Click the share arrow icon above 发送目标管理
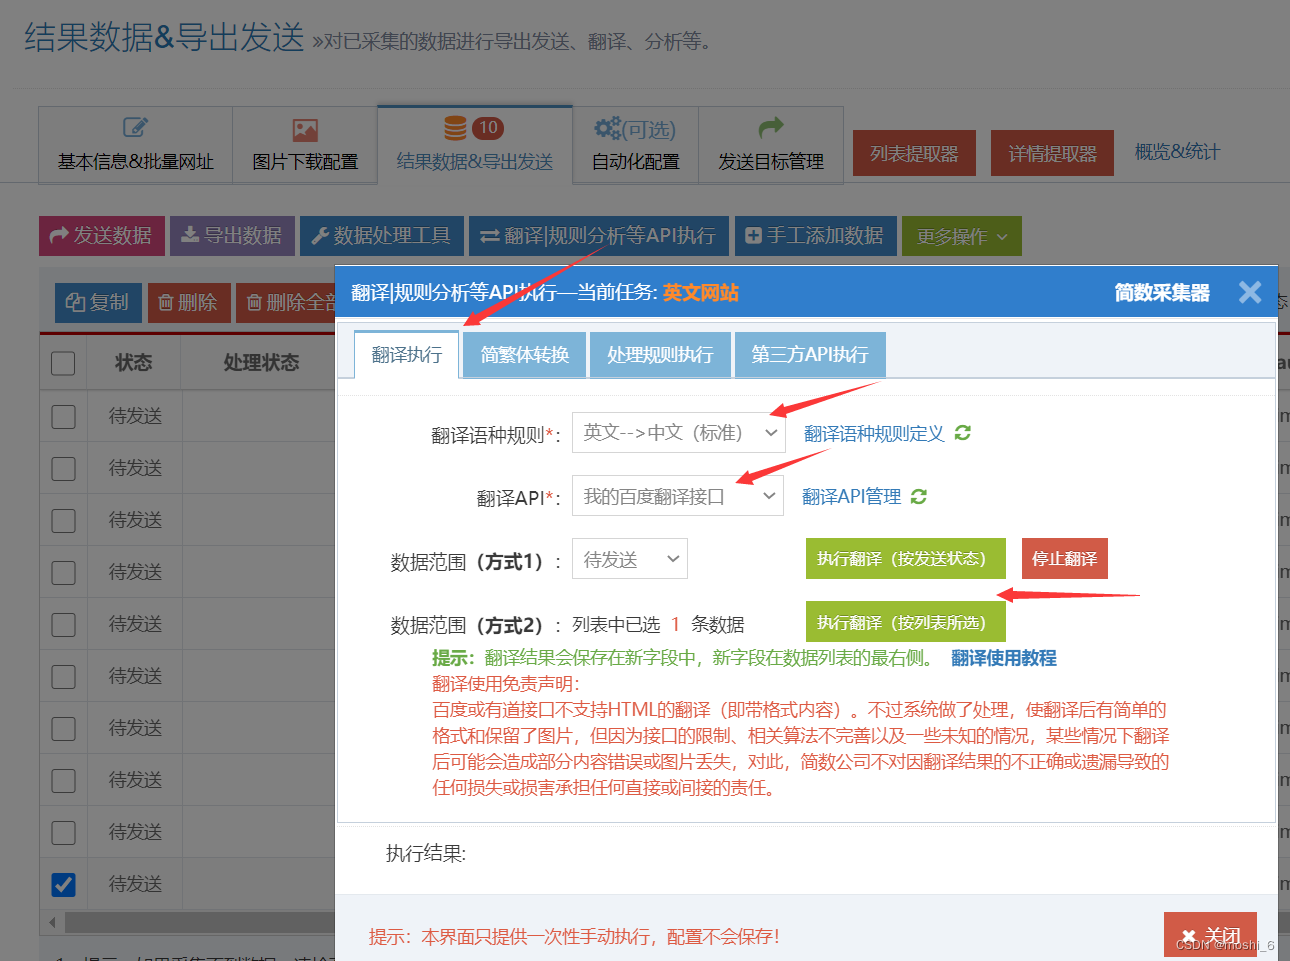 point(771,127)
